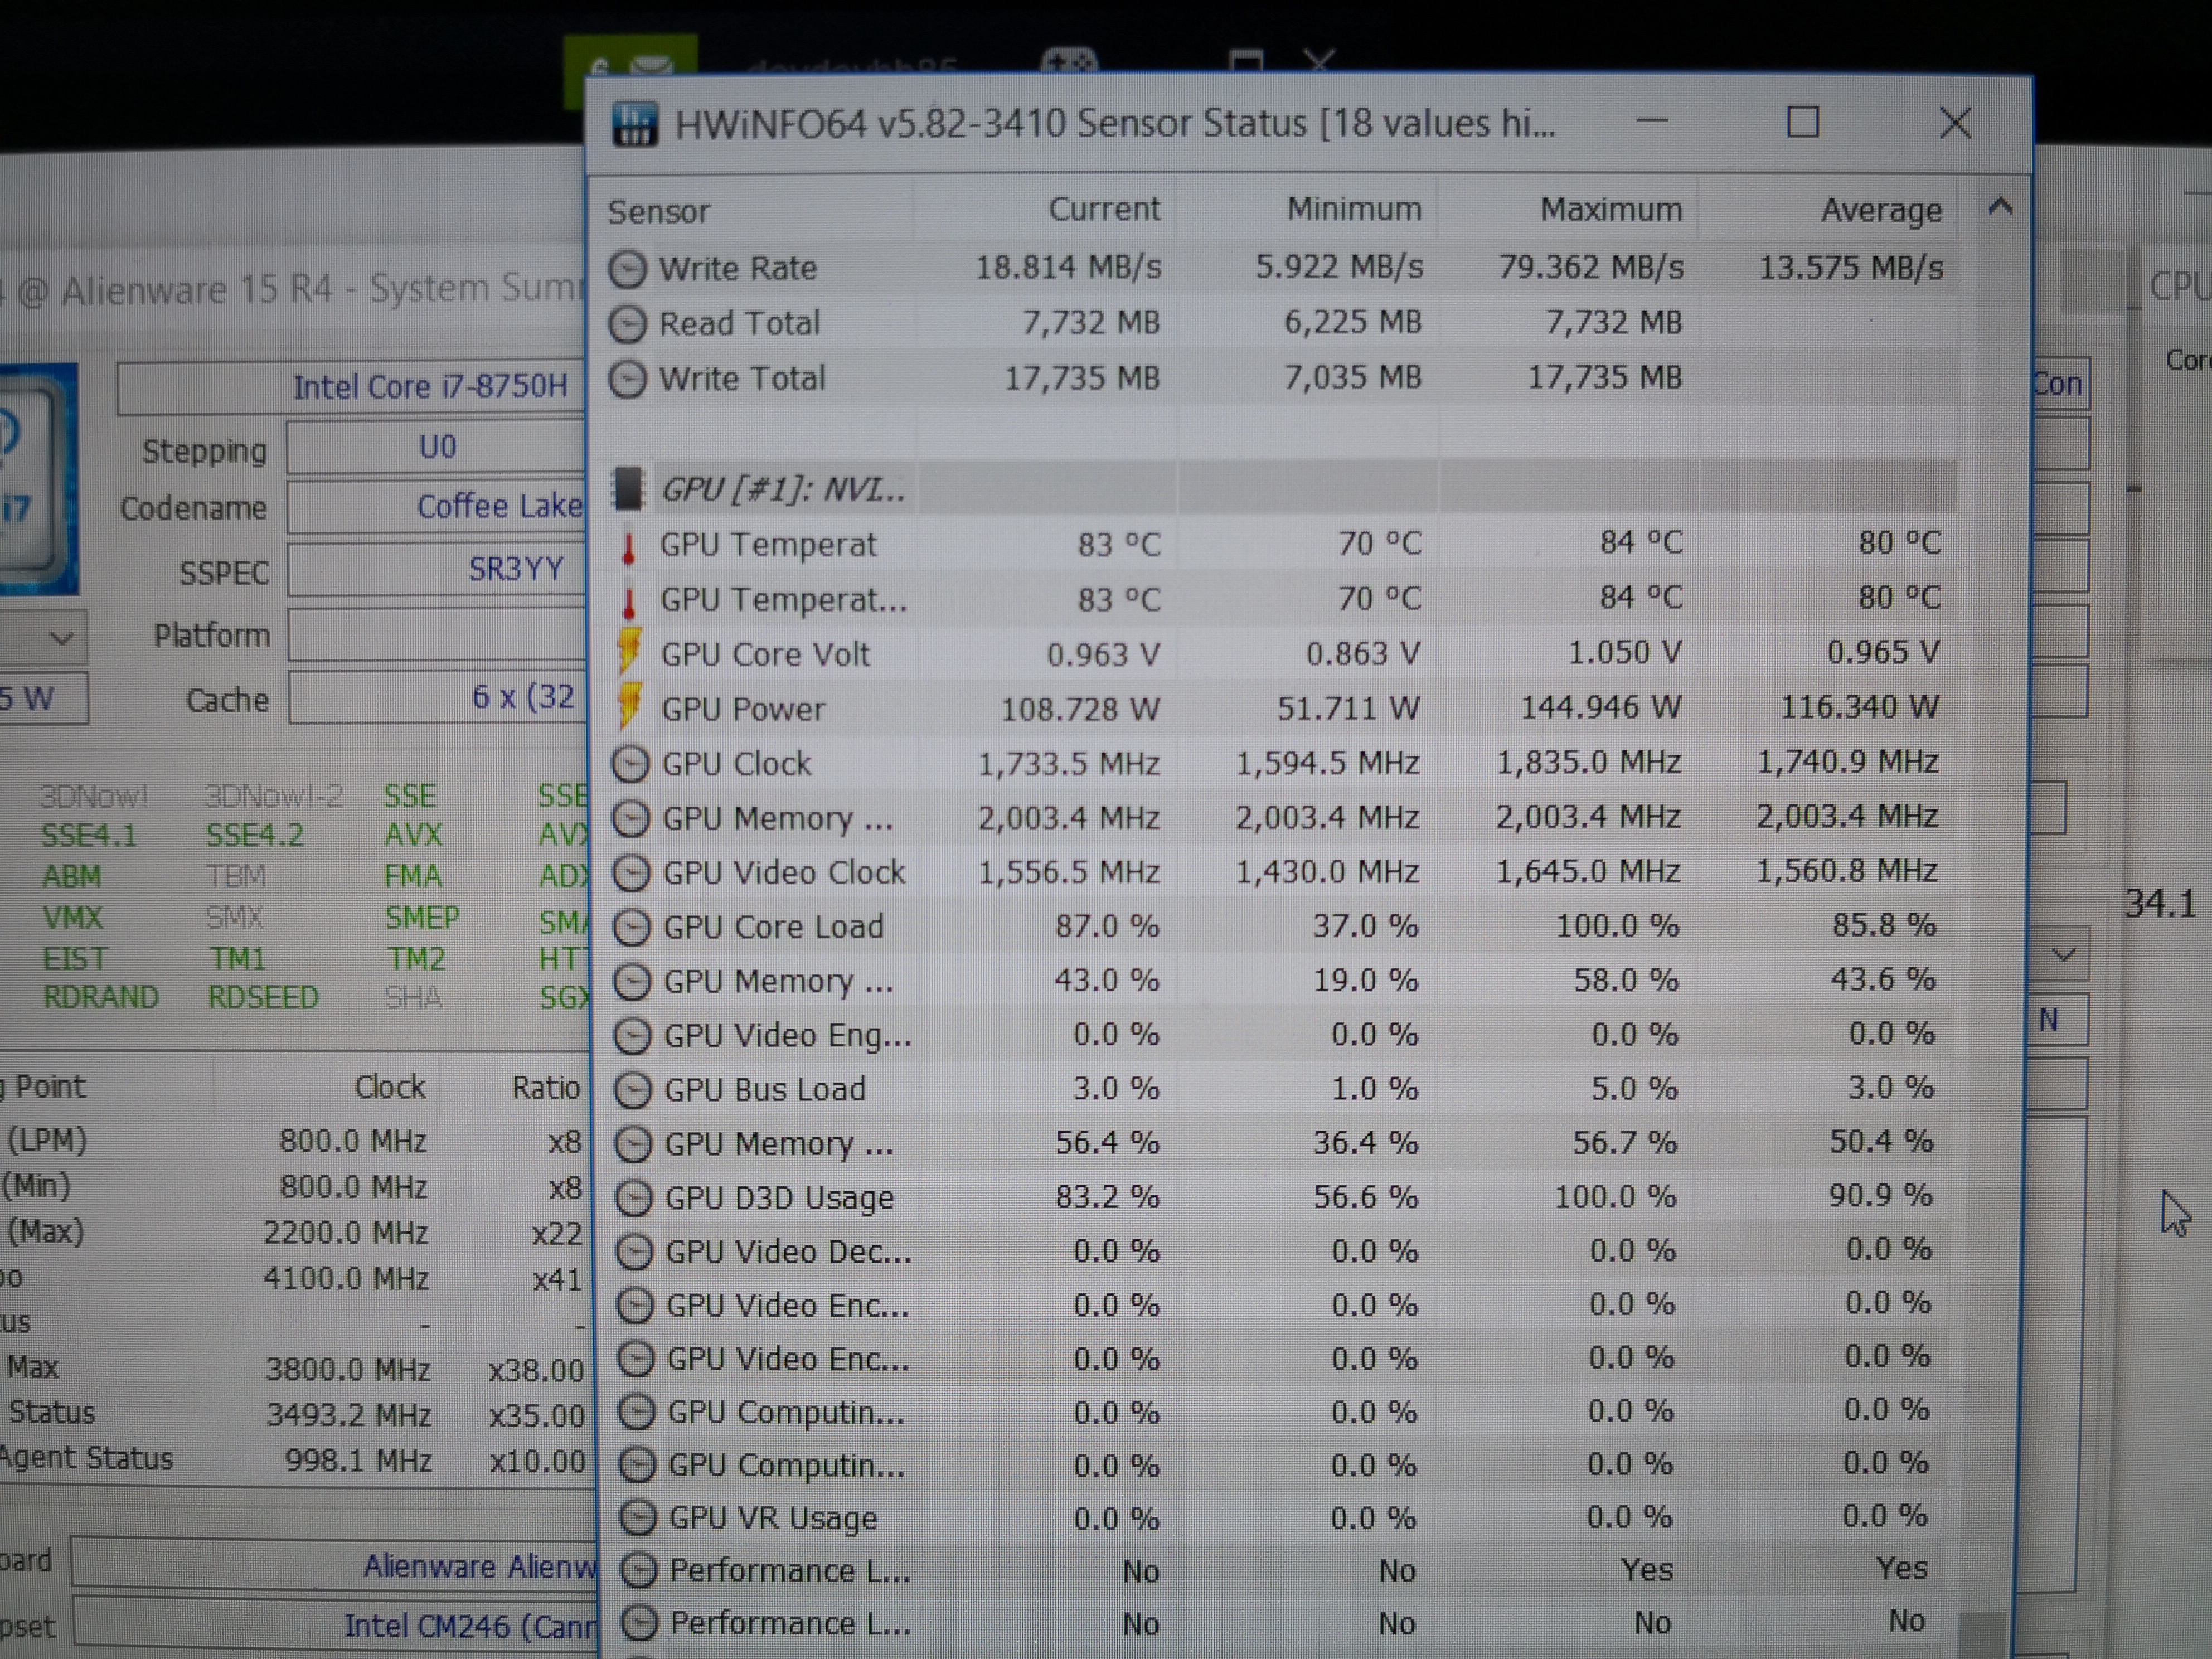Open the dropdown at right edge window
This screenshot has width=2212, height=1659.
click(x=2062, y=955)
